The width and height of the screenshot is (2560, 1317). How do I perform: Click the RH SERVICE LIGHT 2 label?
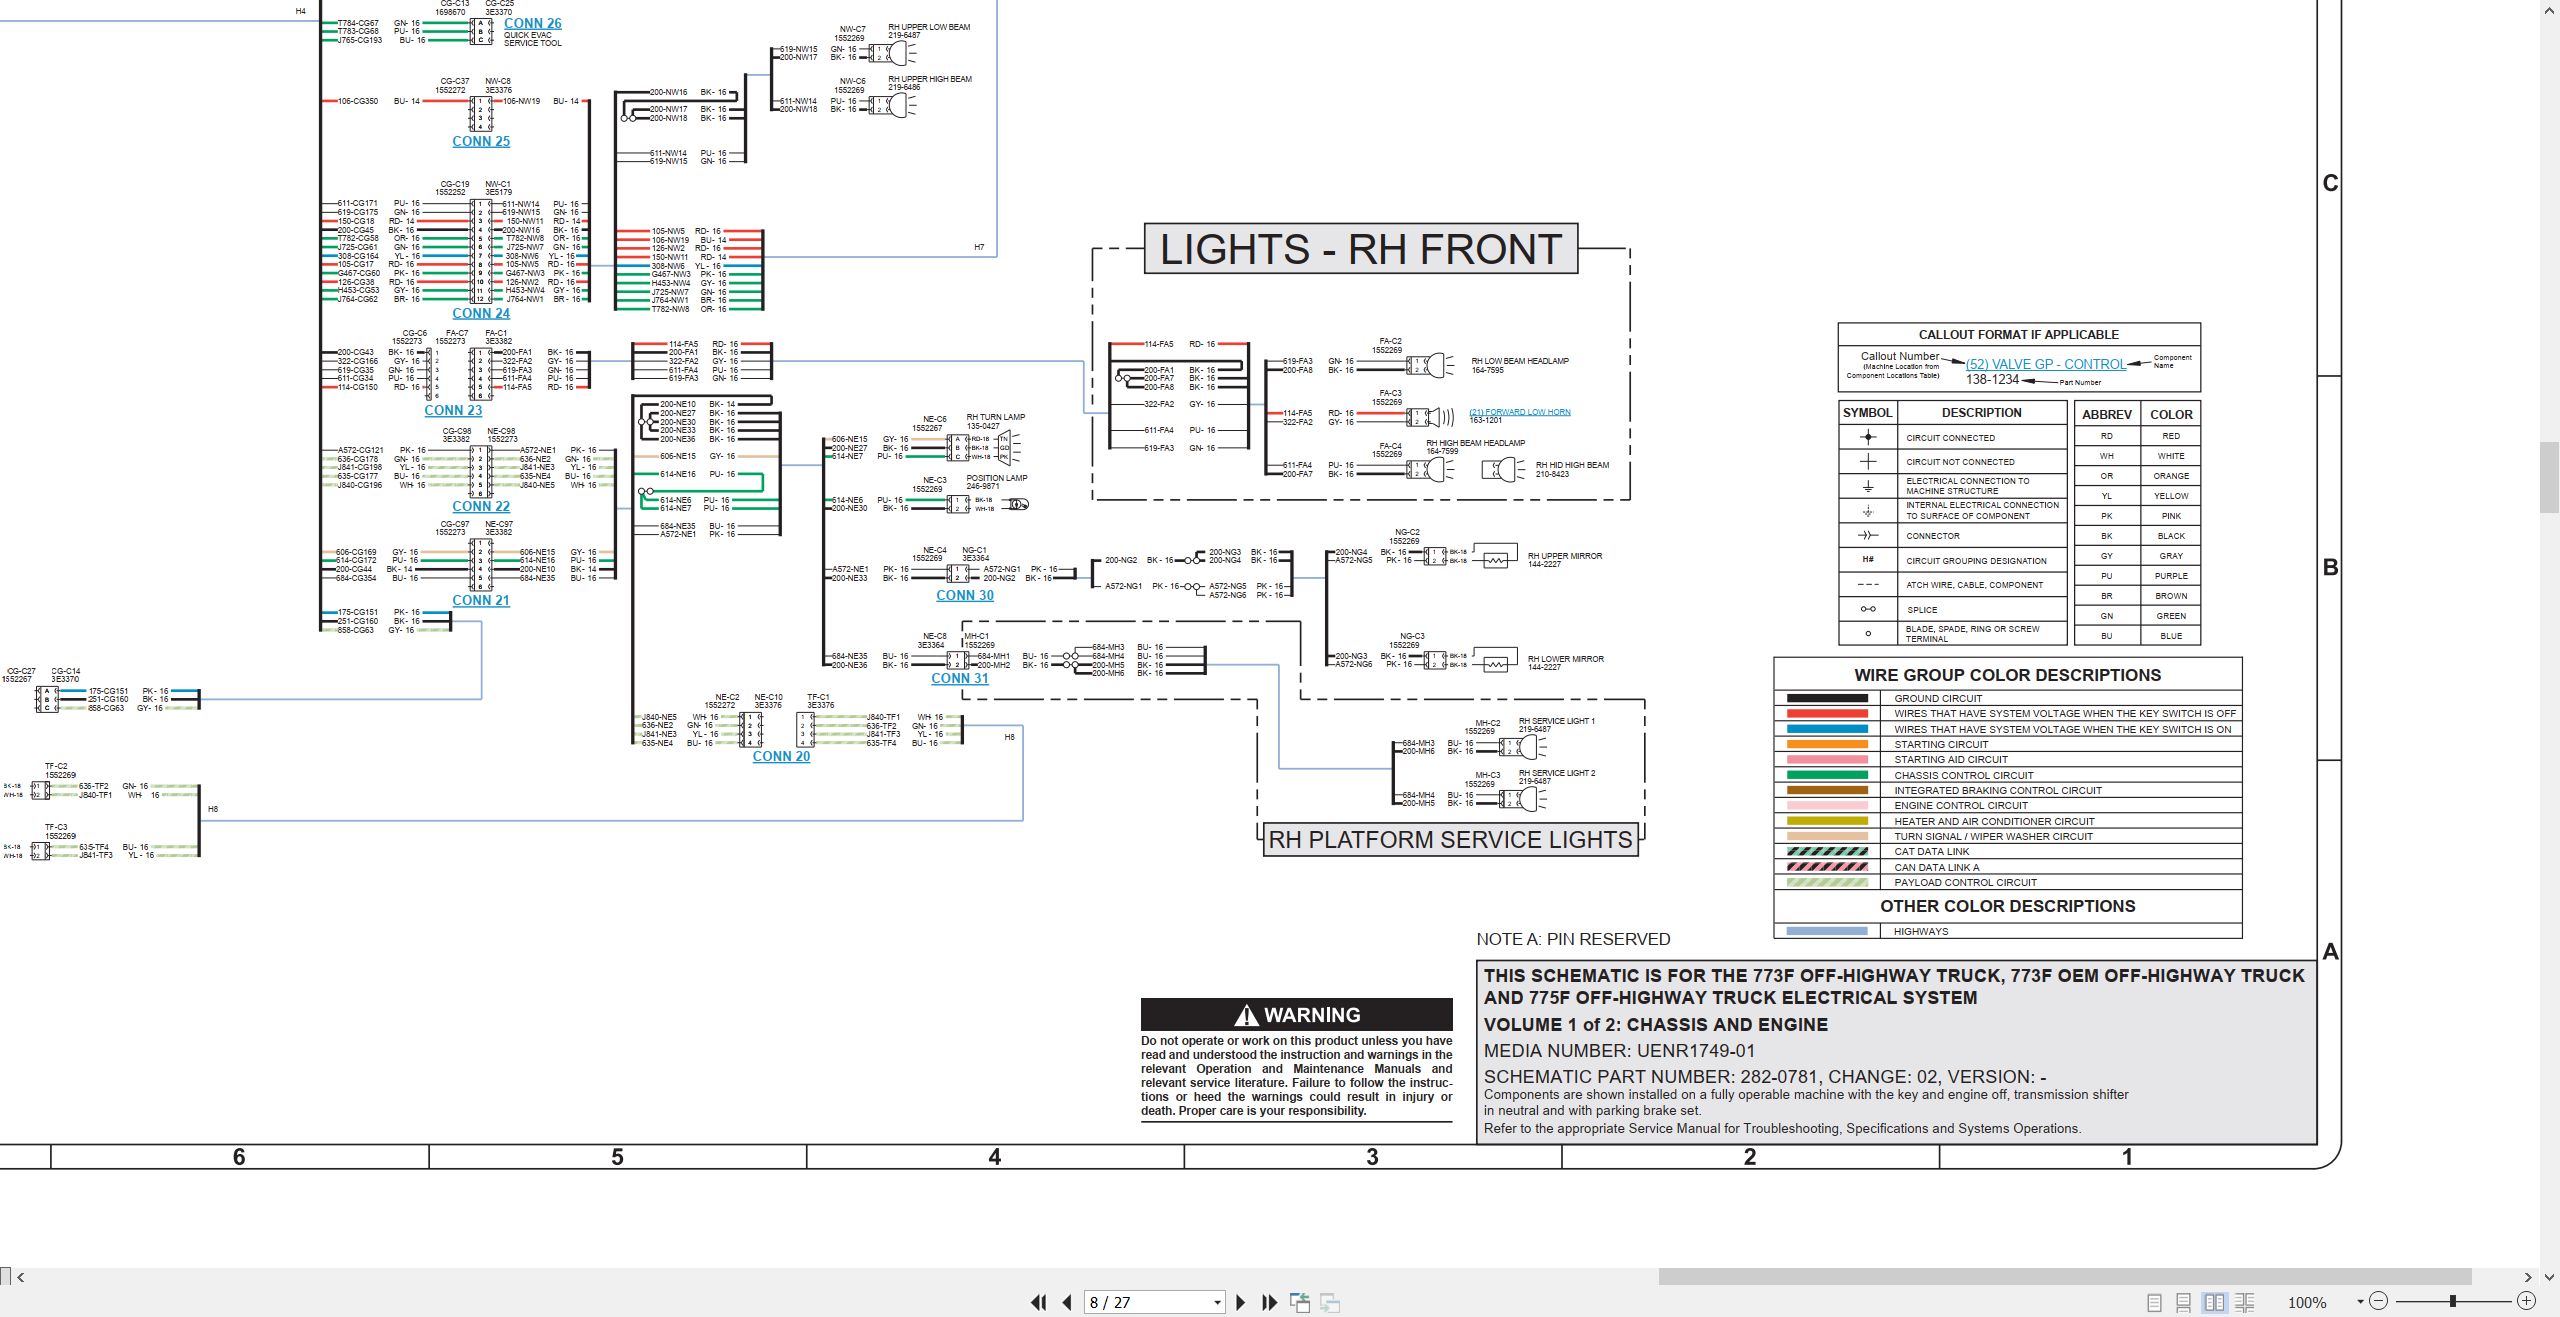point(1557,773)
